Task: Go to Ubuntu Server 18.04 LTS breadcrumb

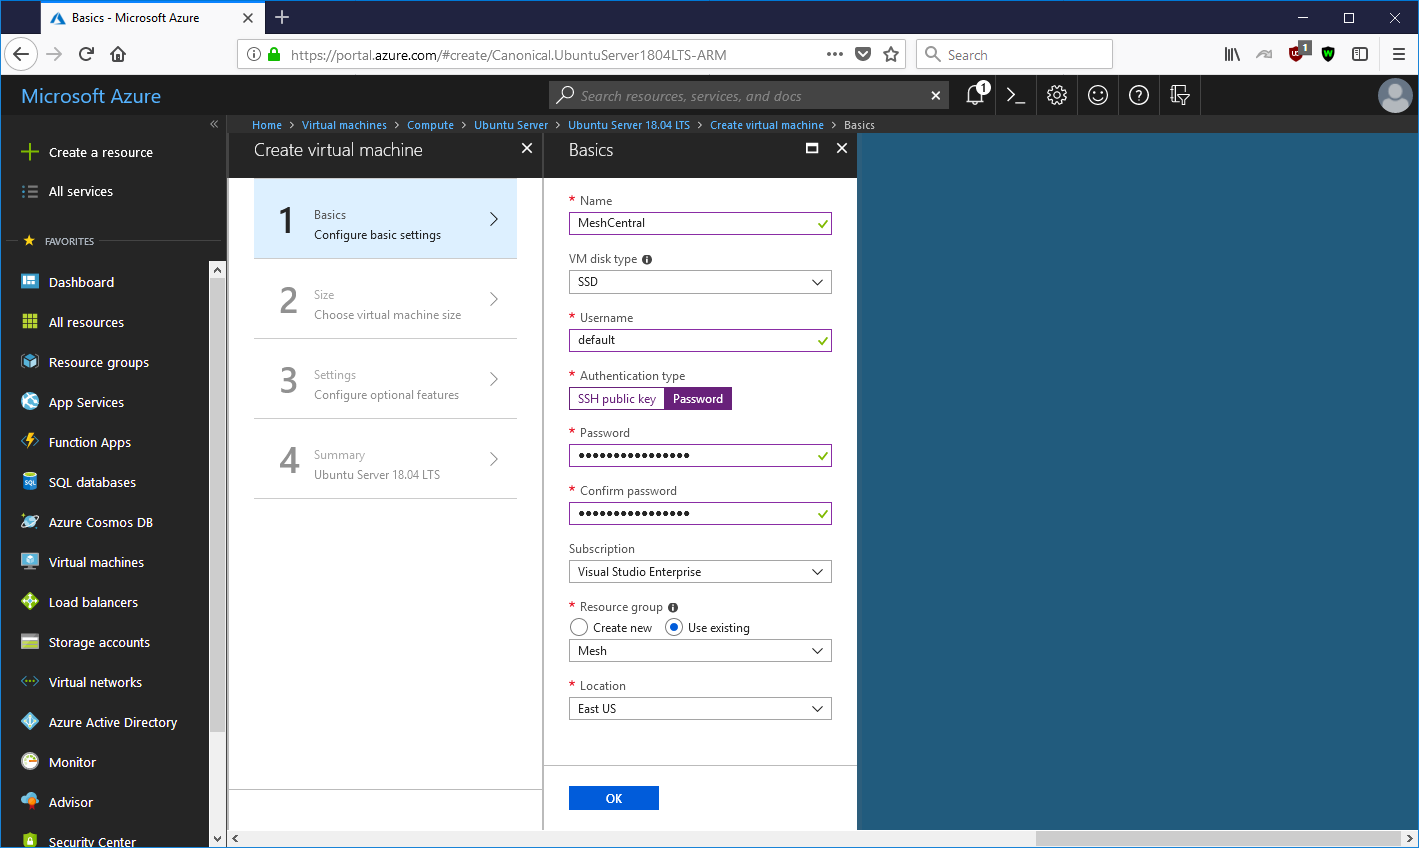Action: [x=629, y=125]
